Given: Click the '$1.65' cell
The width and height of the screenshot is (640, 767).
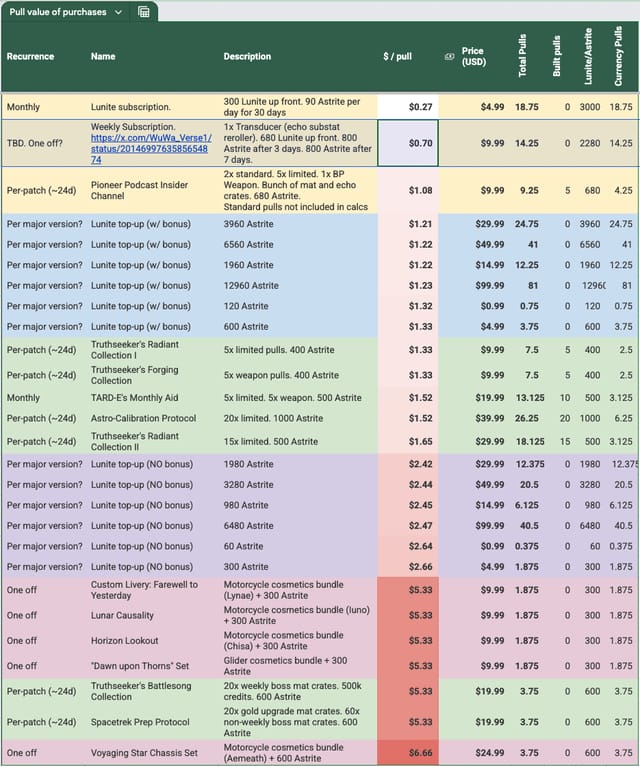Looking at the screenshot, I should click(408, 441).
